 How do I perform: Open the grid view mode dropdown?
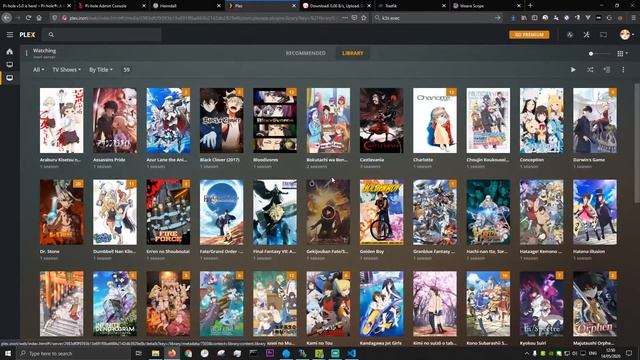tap(622, 53)
